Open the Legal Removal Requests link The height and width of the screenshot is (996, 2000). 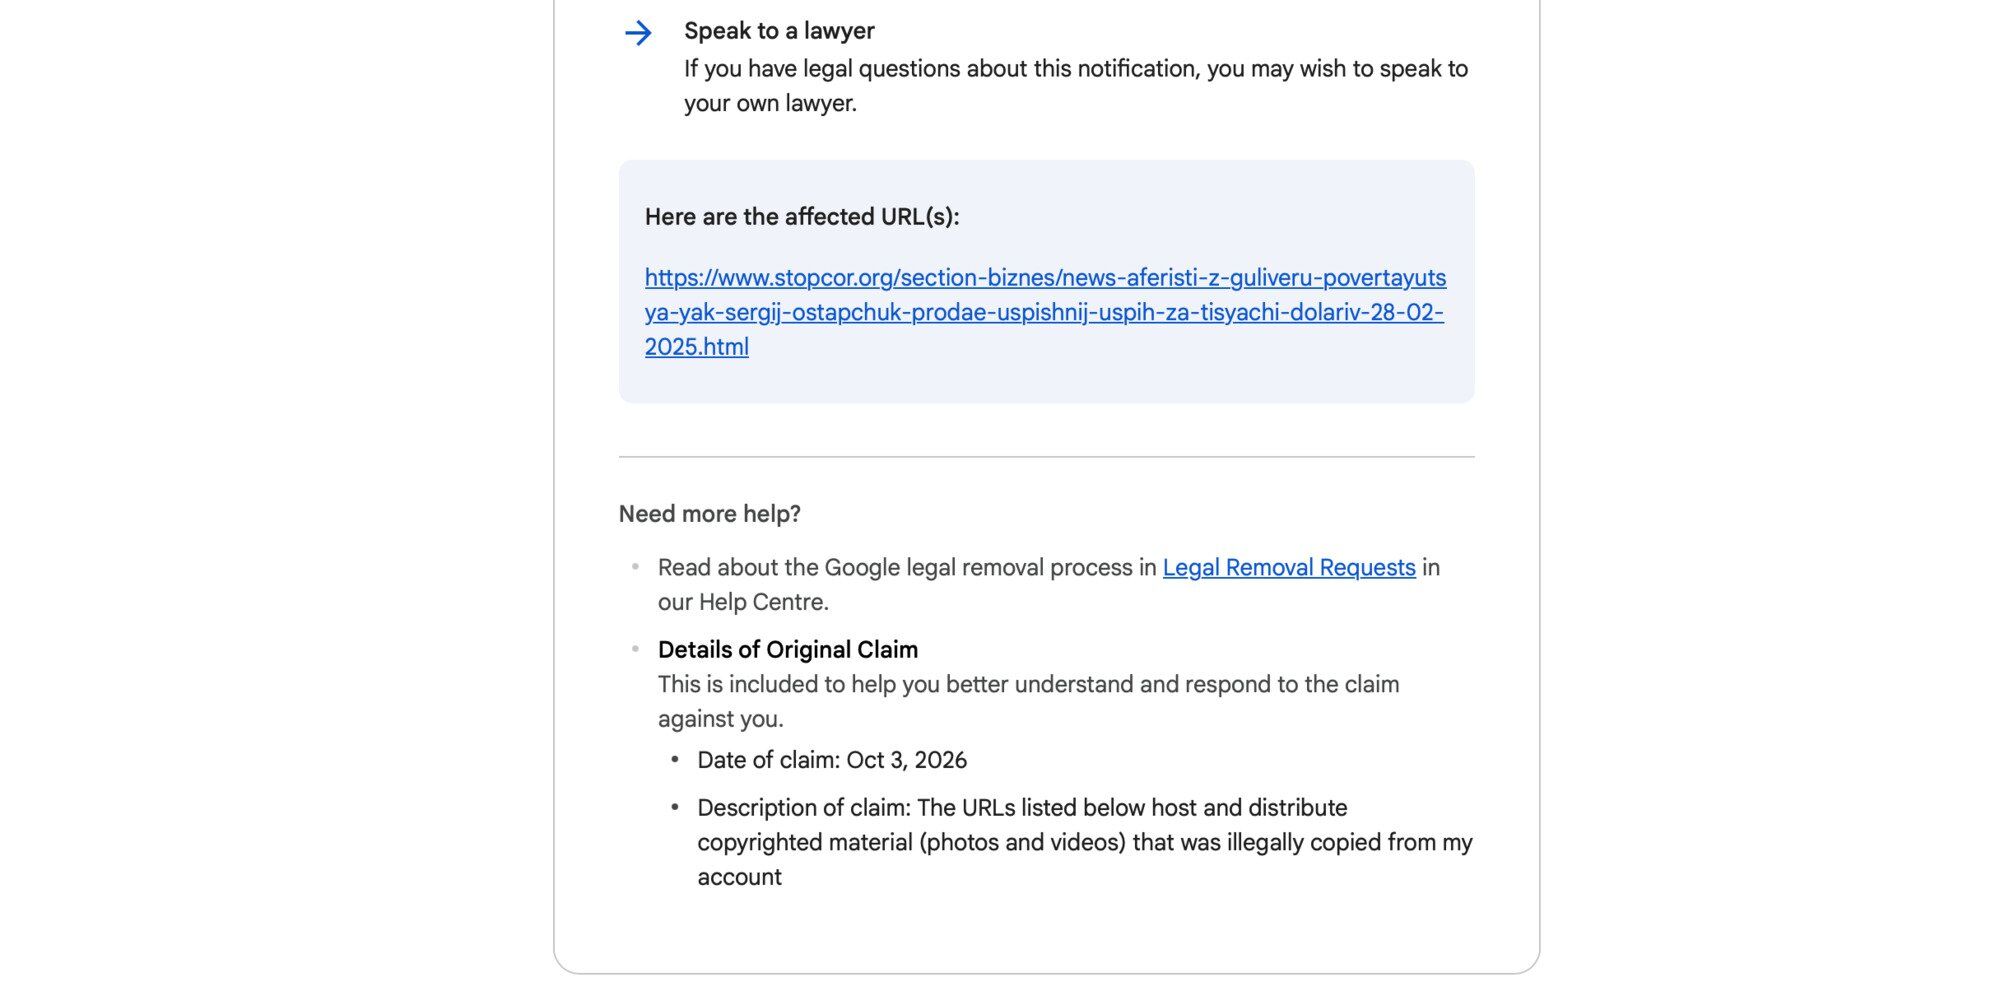(1289, 567)
